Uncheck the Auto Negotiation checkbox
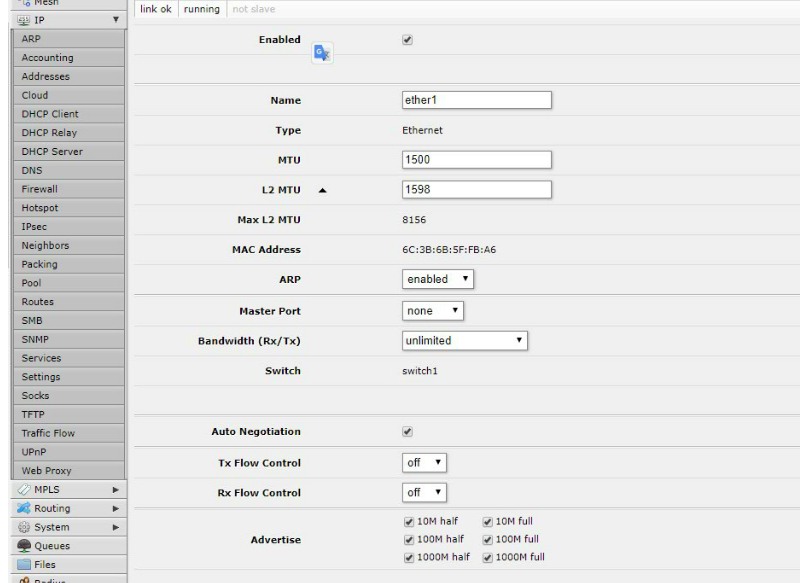The height and width of the screenshot is (583, 800). click(407, 432)
